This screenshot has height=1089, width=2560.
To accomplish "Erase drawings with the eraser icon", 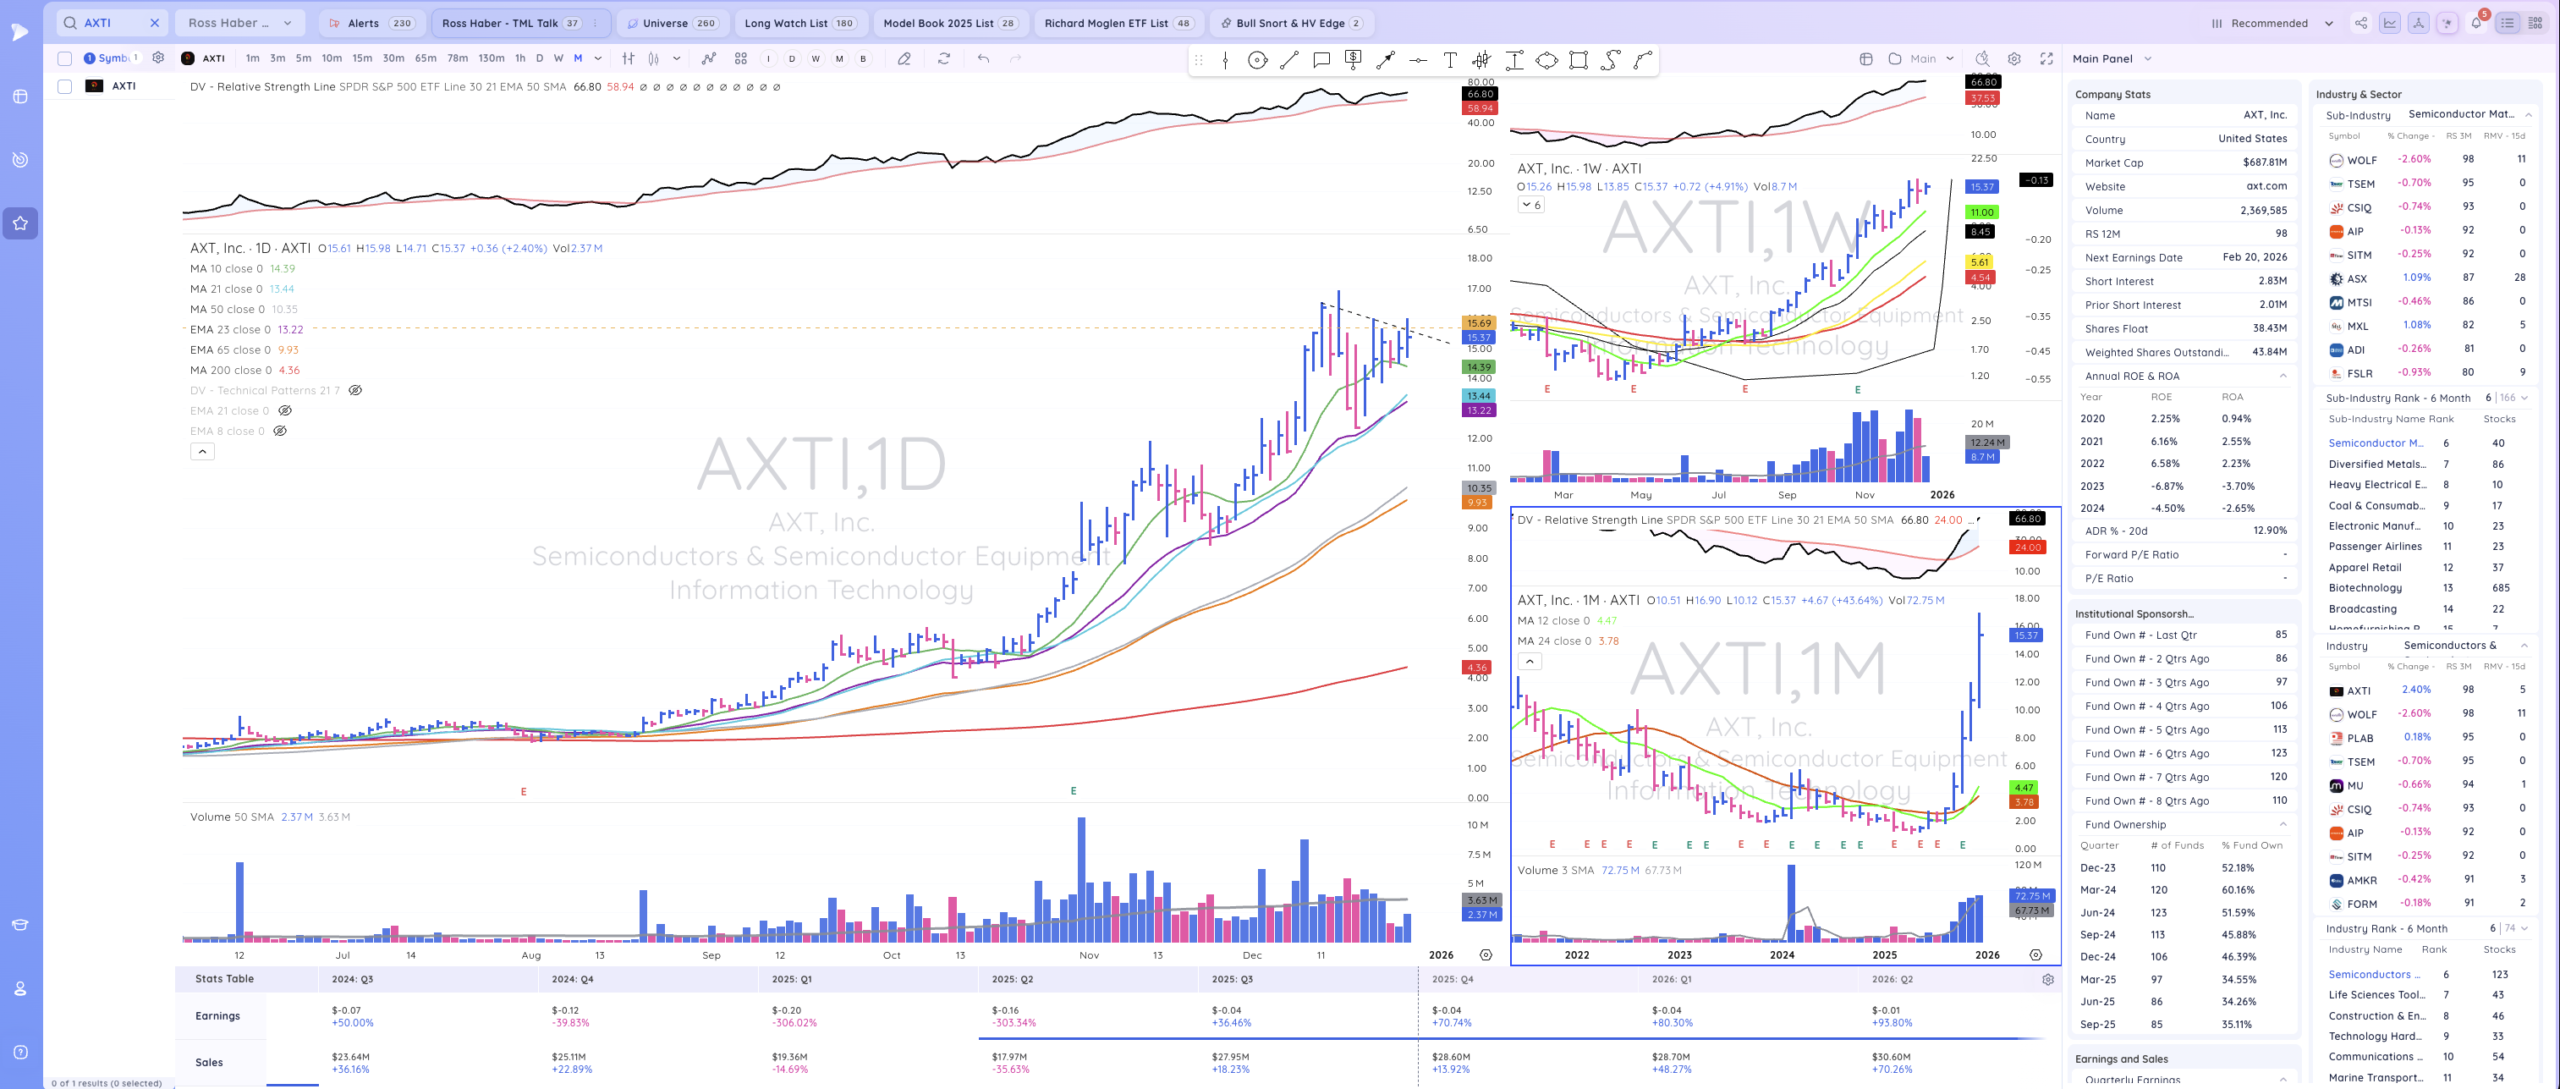I will click(904, 59).
